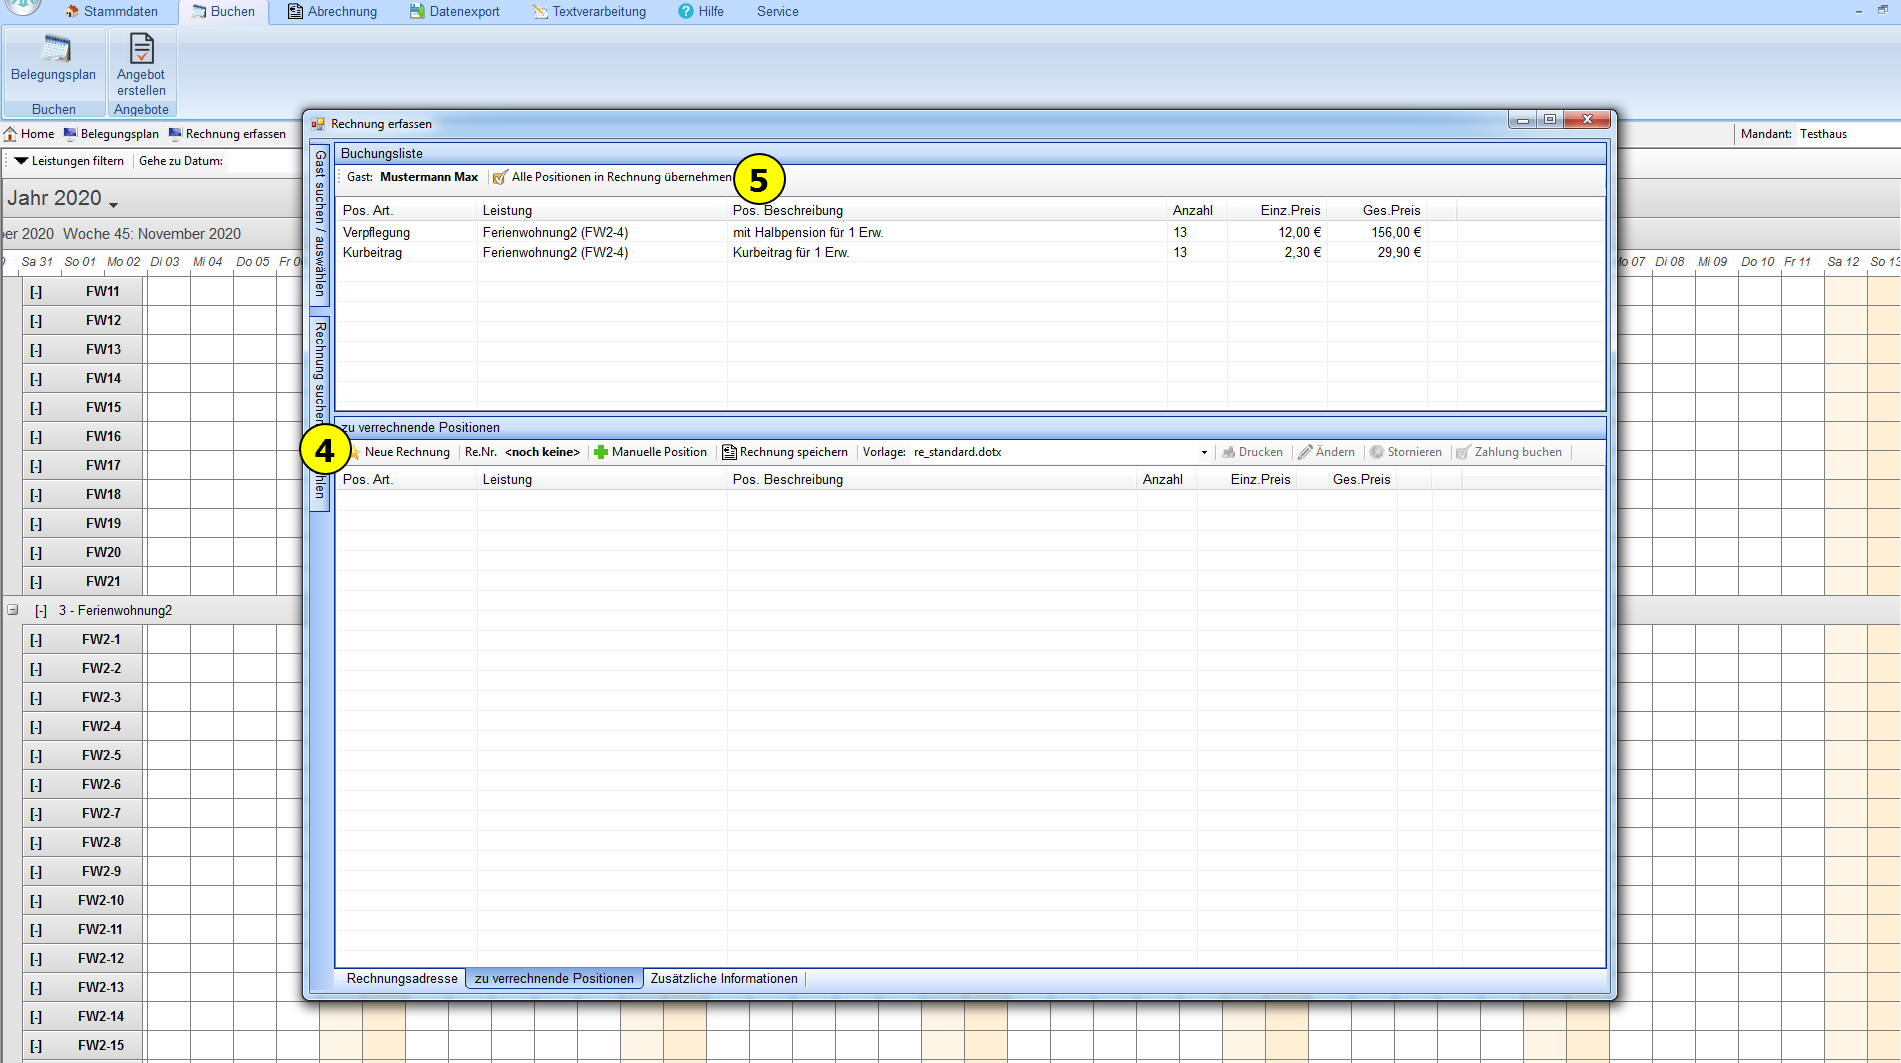This screenshot has height=1063, width=1901.
Task: Switch to the Rechnungsadresse tab
Action: point(402,979)
